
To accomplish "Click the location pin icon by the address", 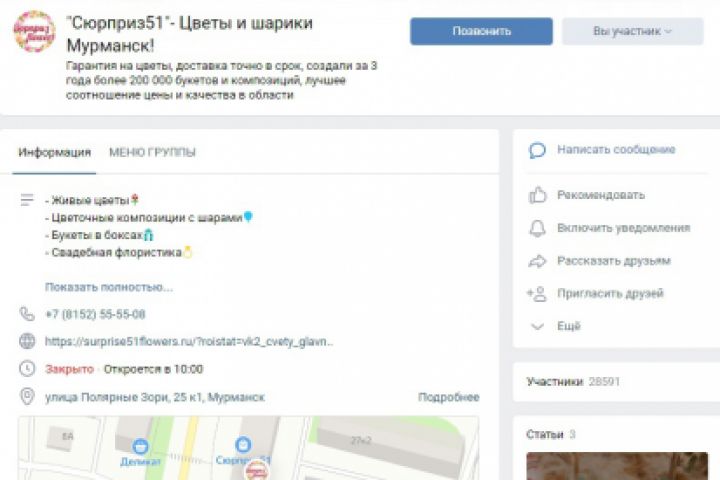I will (27, 396).
